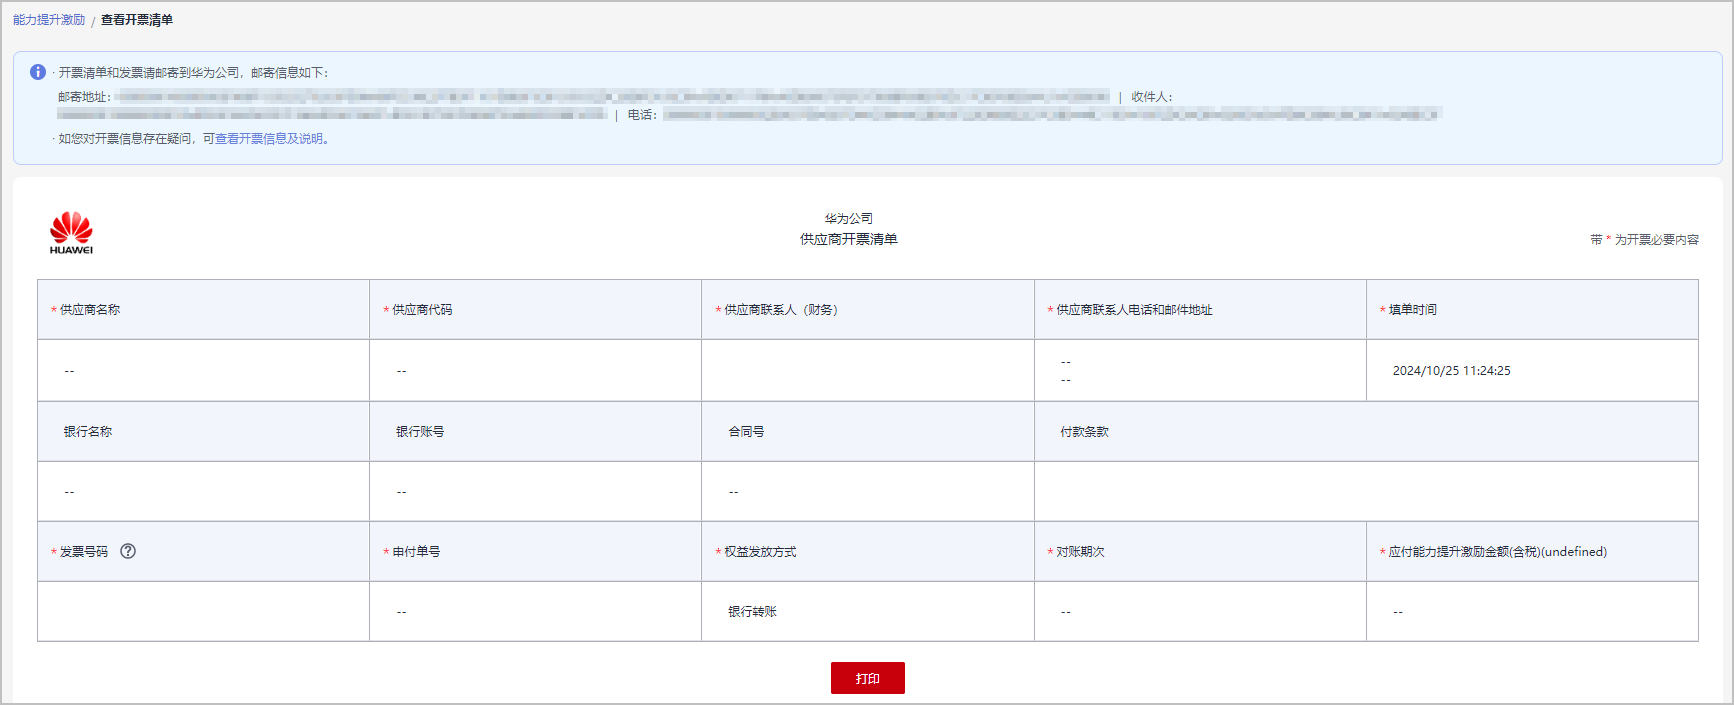Click the 供应商开票清单 title

point(848,239)
